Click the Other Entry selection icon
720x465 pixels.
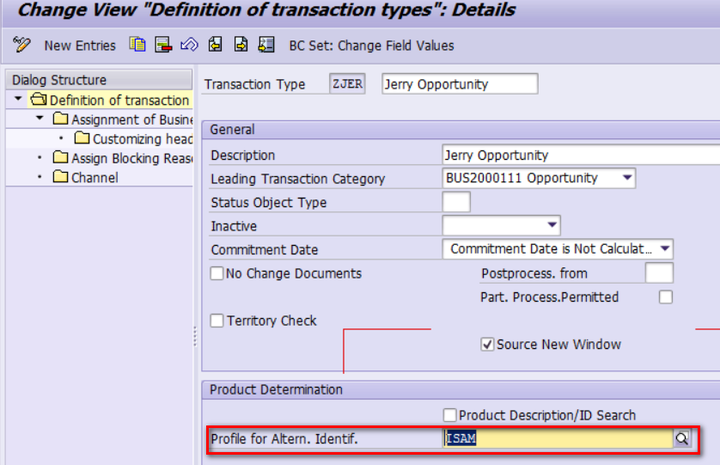coord(266,45)
